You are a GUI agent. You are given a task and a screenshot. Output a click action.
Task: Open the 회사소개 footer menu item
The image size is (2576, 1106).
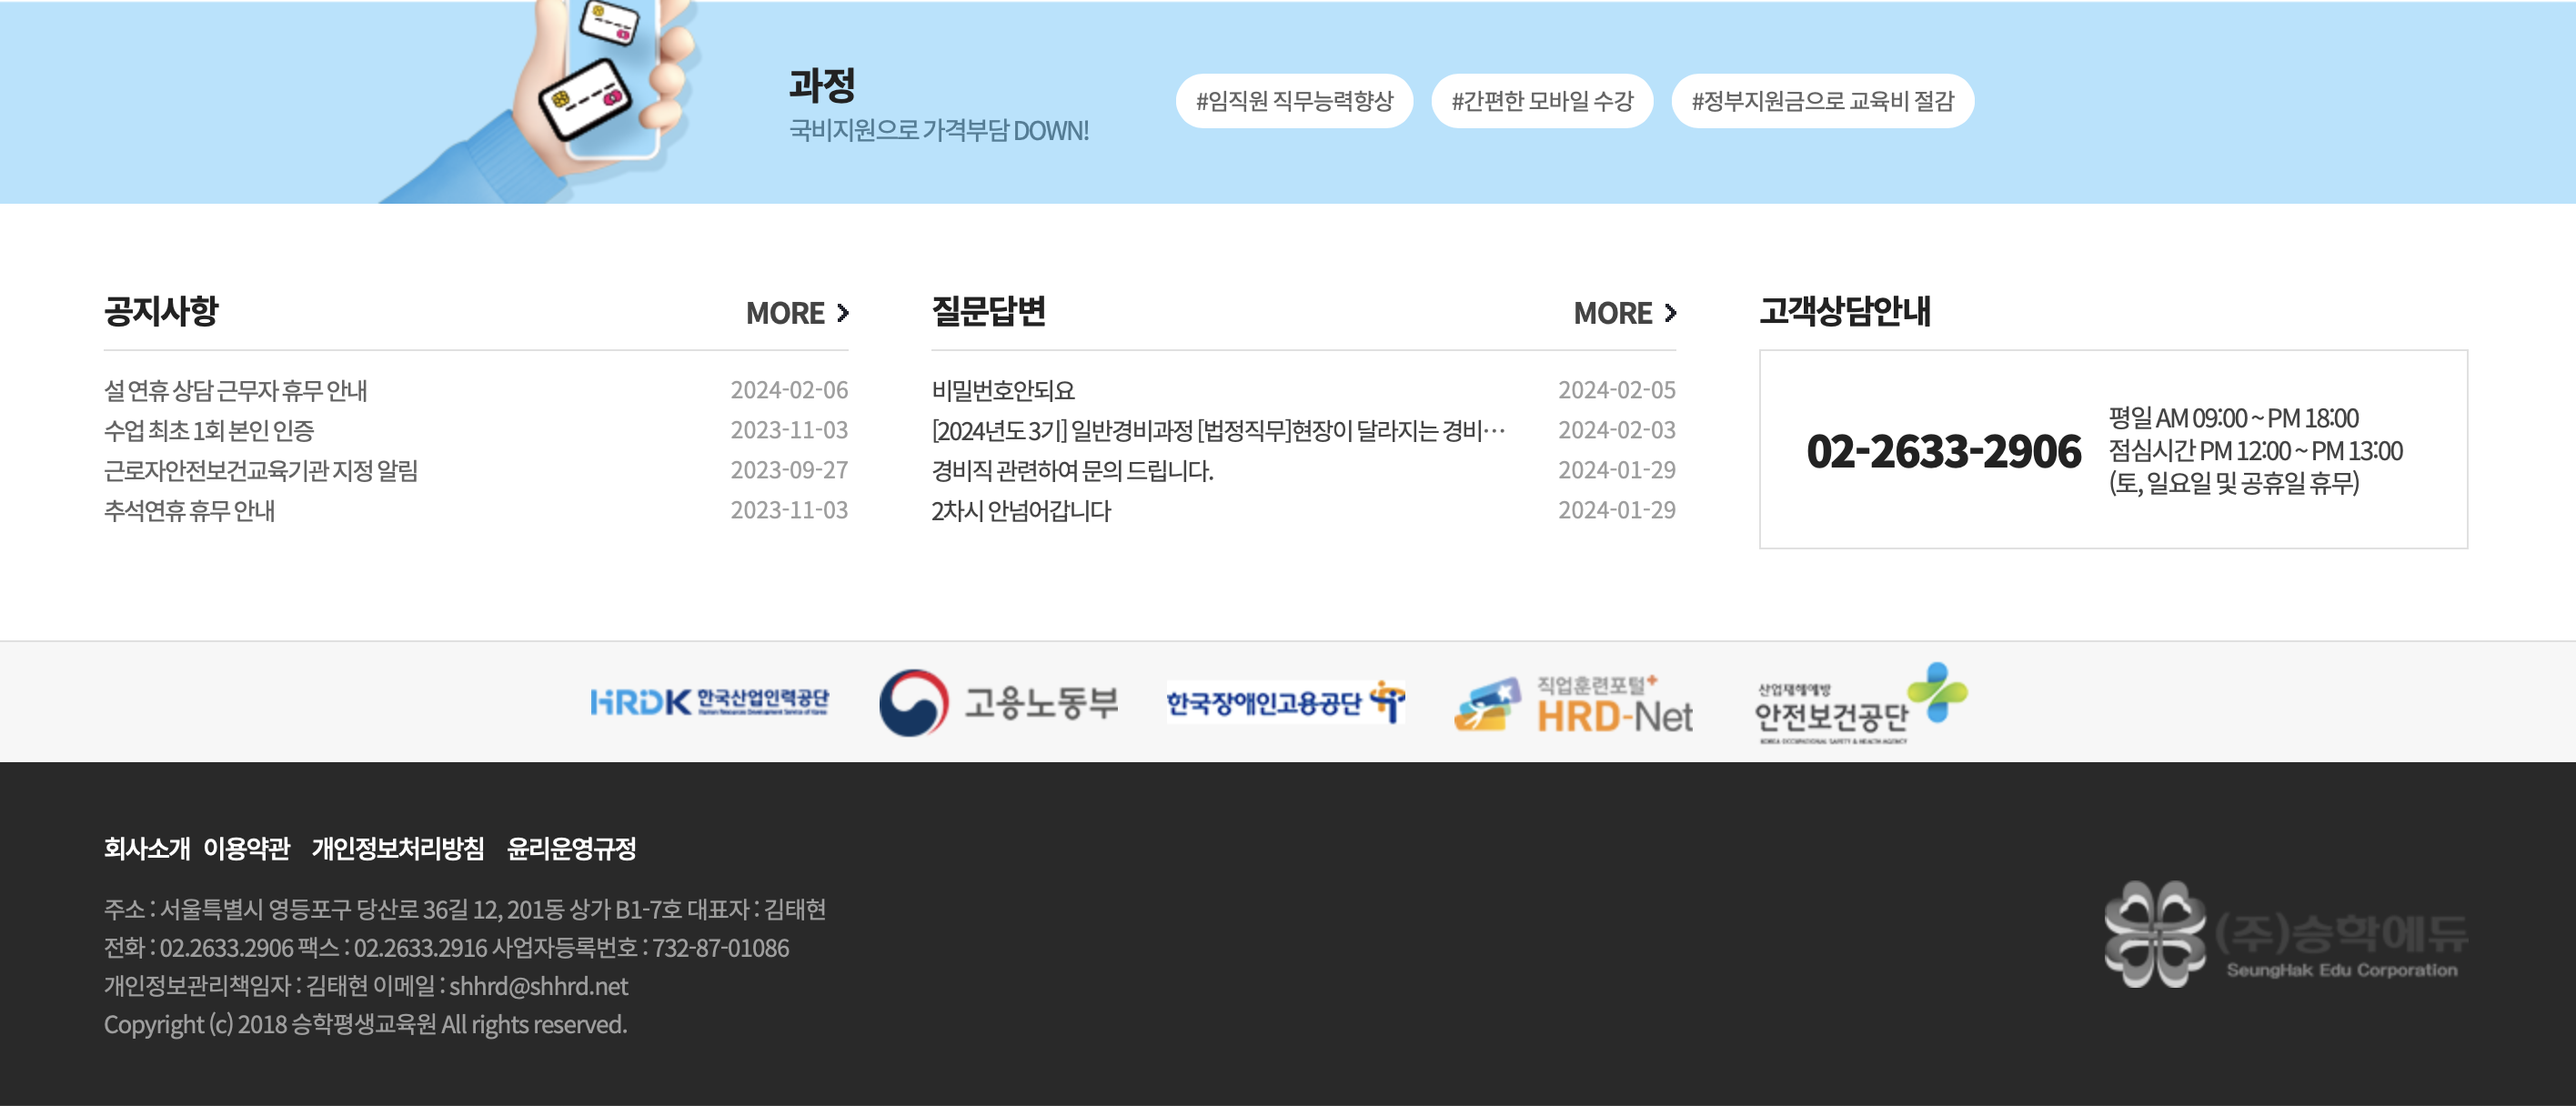[x=146, y=848]
